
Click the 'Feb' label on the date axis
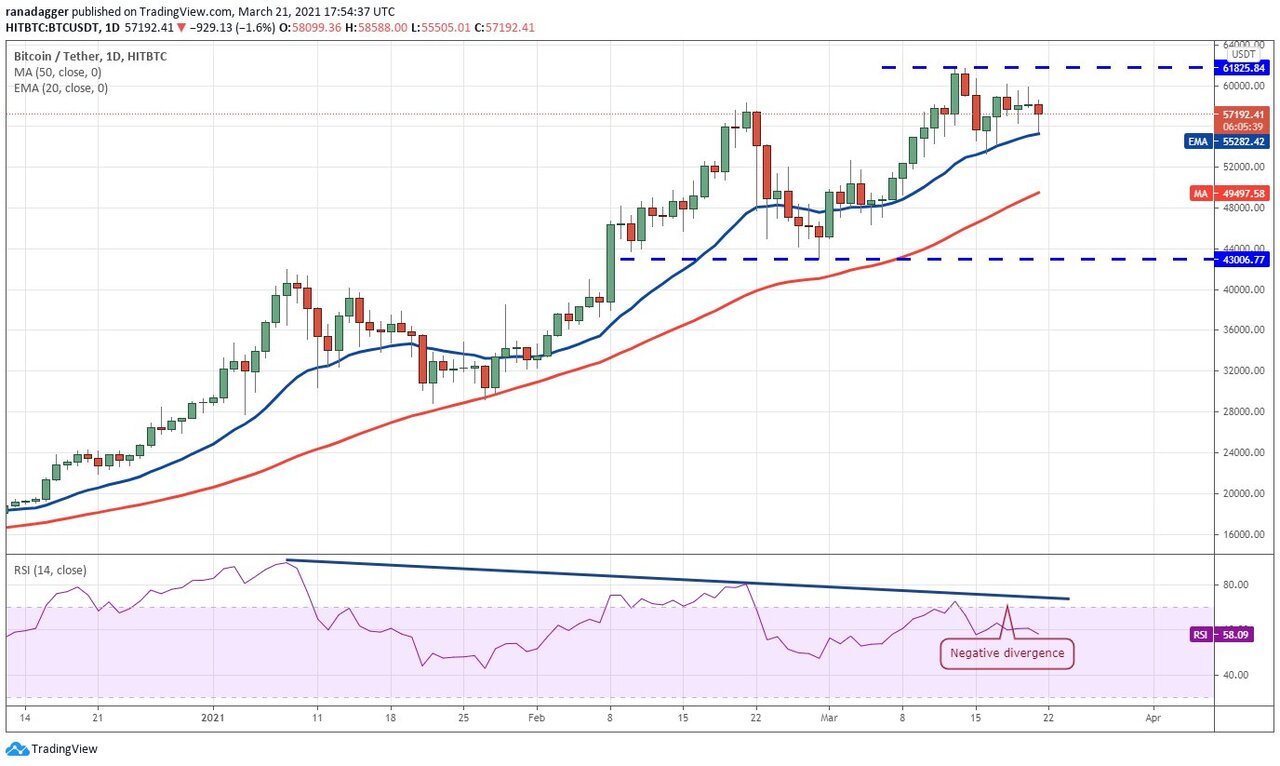click(537, 717)
